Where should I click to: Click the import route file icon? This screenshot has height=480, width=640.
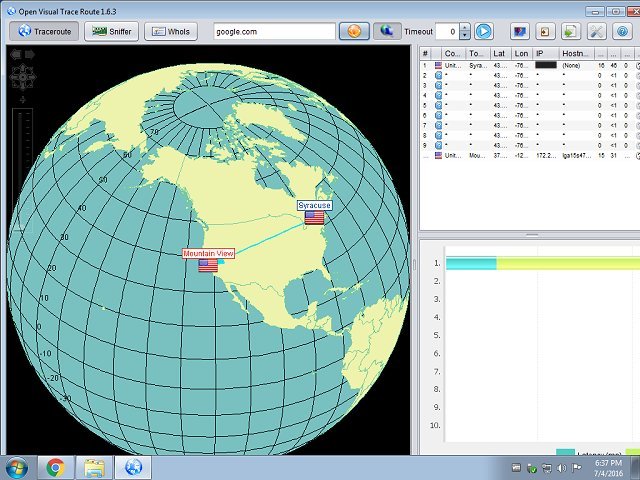click(545, 31)
